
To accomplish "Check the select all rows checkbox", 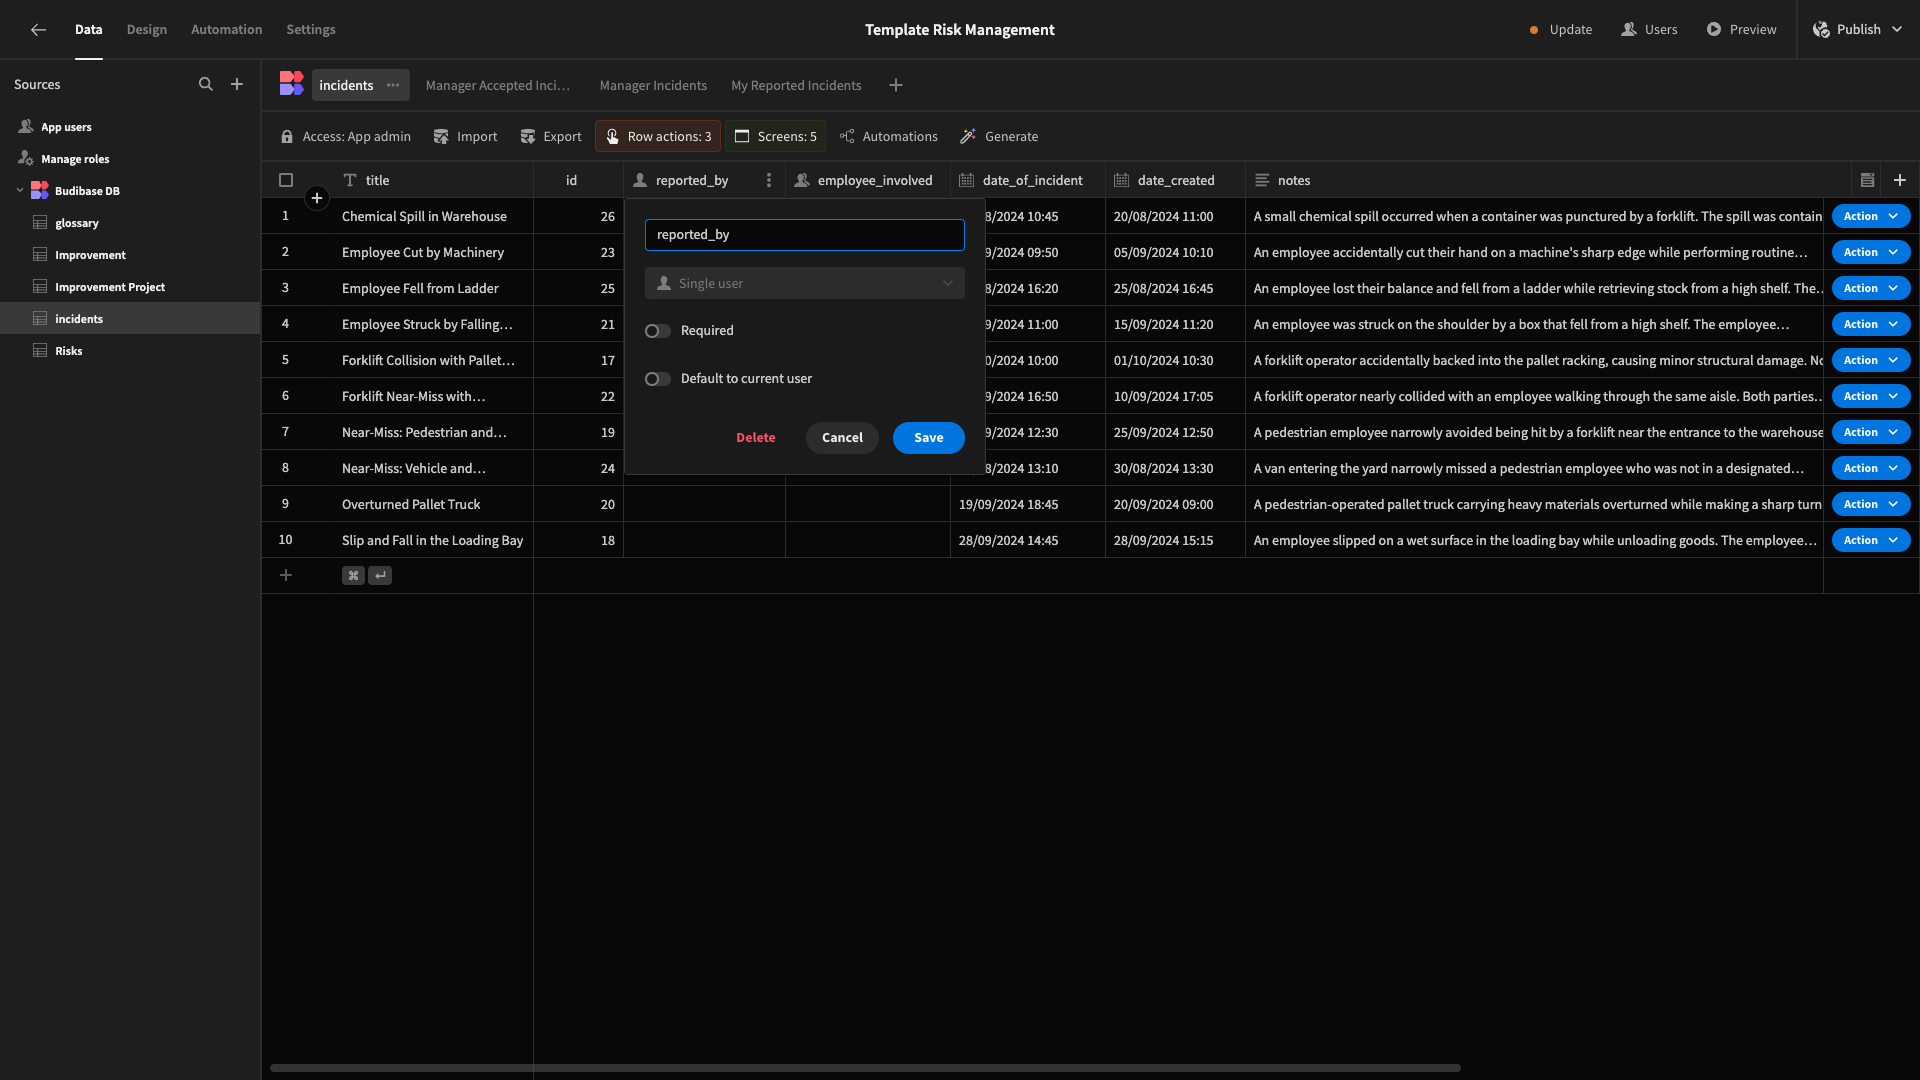I will 285,179.
